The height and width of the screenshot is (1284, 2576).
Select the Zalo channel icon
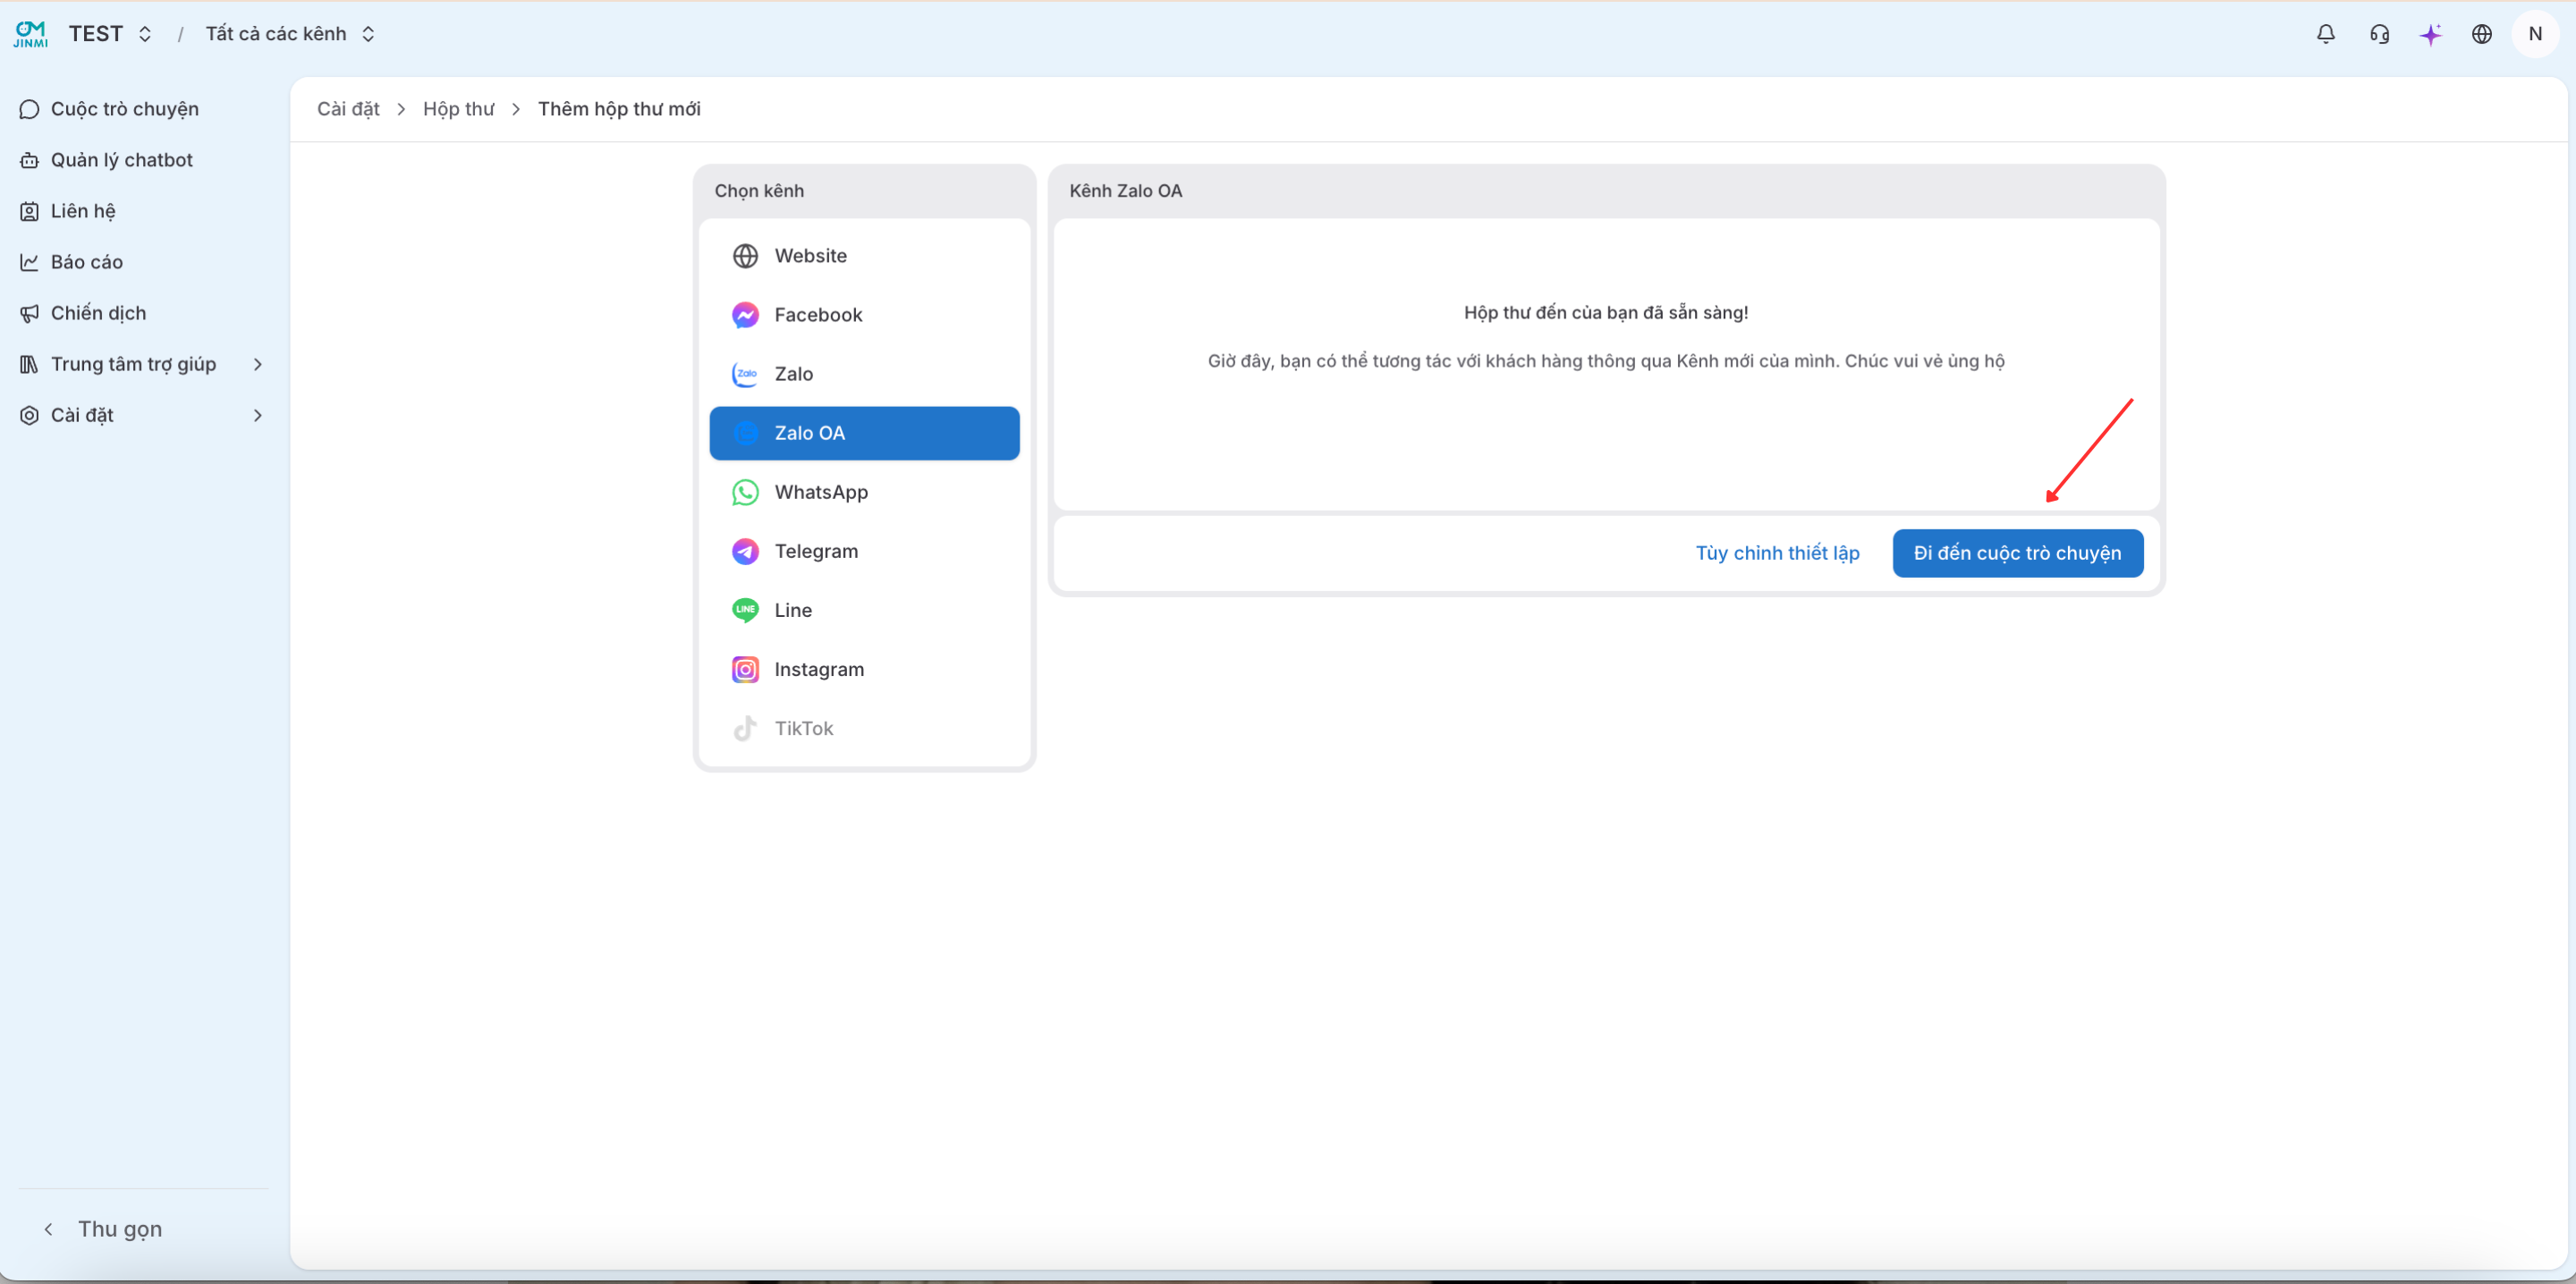click(745, 374)
